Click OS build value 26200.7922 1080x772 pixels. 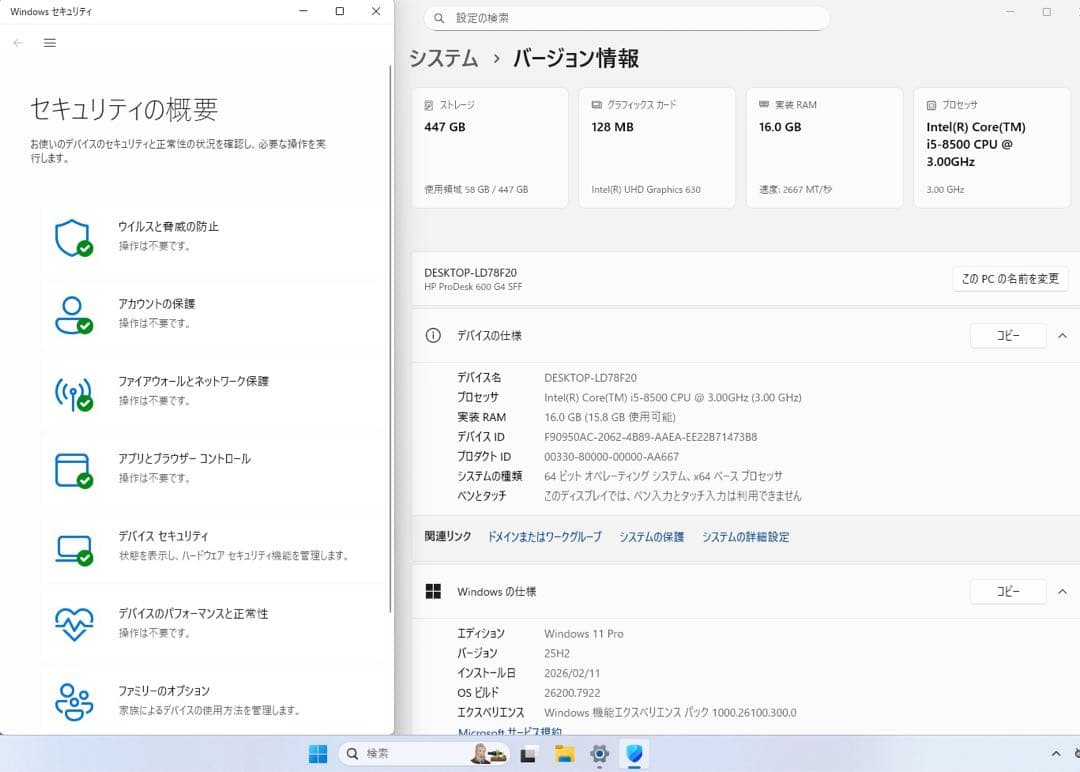(x=572, y=693)
